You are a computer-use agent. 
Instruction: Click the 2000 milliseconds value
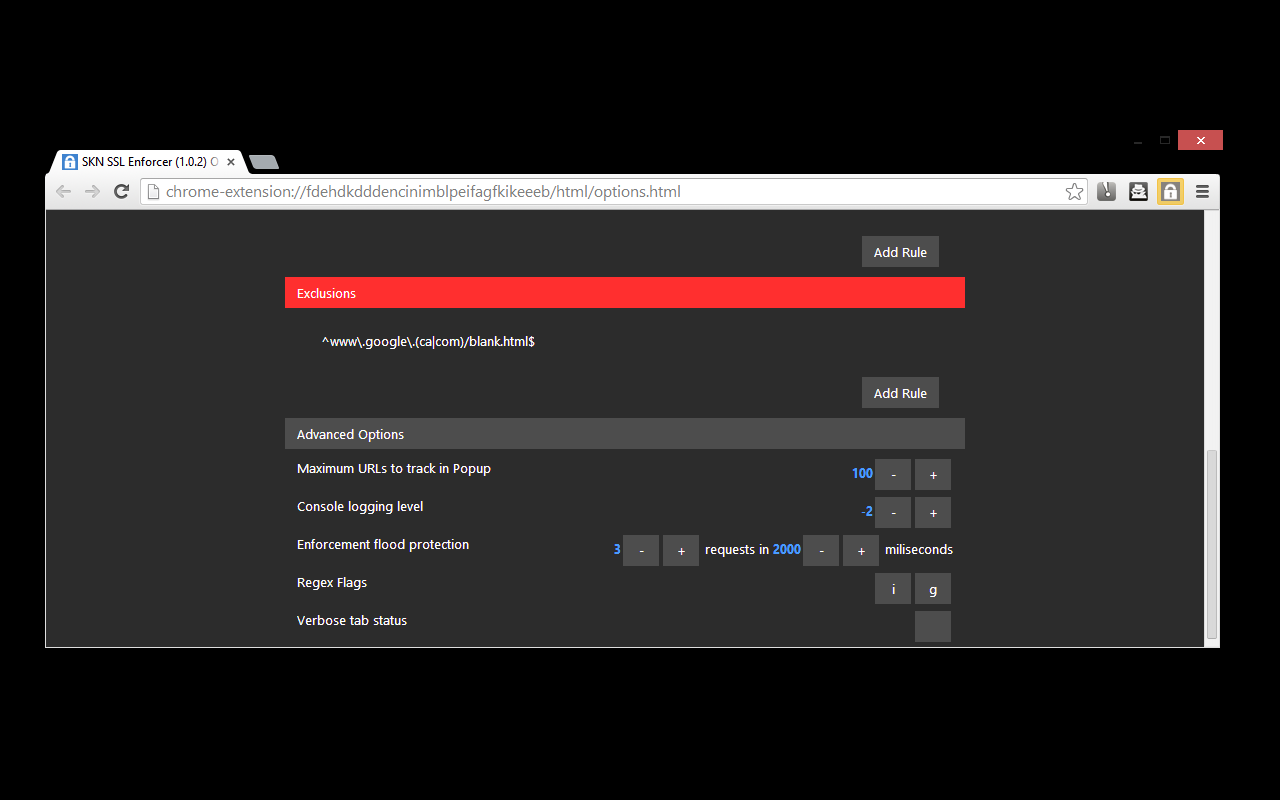click(x=787, y=549)
